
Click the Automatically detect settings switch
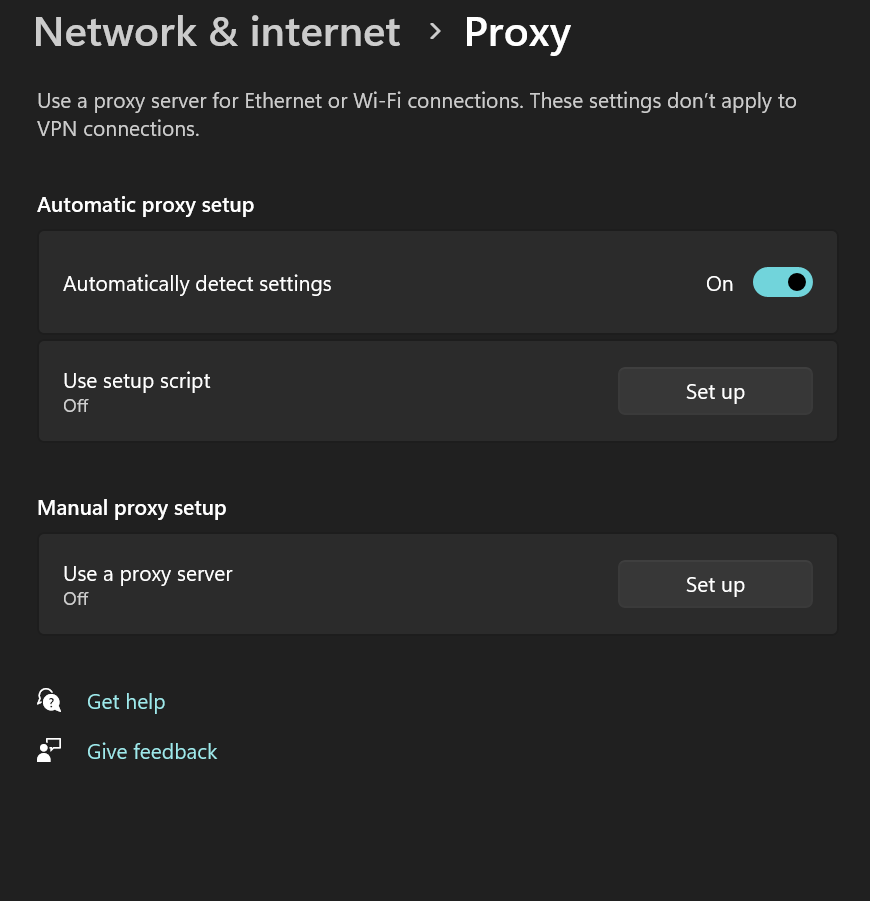[783, 282]
